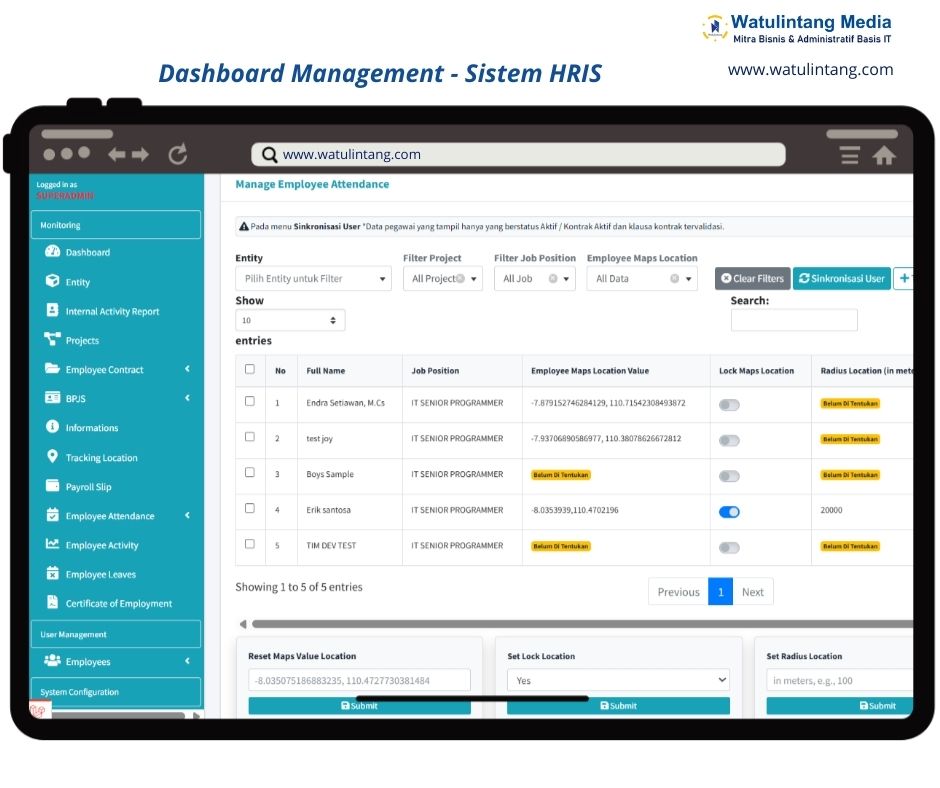Select page 1 in pagination
This screenshot has height=788, width=940.
point(721,592)
